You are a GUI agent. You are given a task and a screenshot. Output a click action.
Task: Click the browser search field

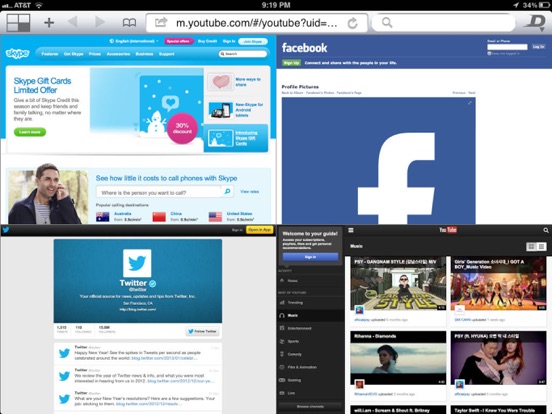(x=443, y=23)
